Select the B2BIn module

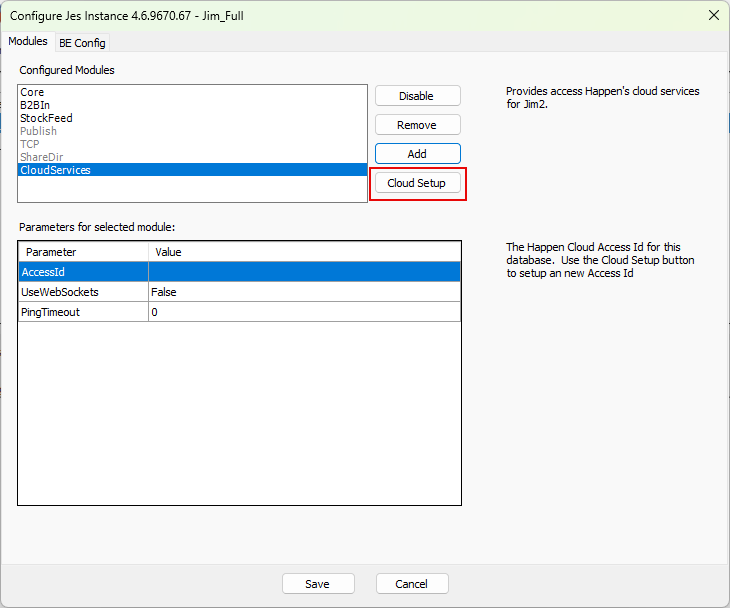pos(35,105)
